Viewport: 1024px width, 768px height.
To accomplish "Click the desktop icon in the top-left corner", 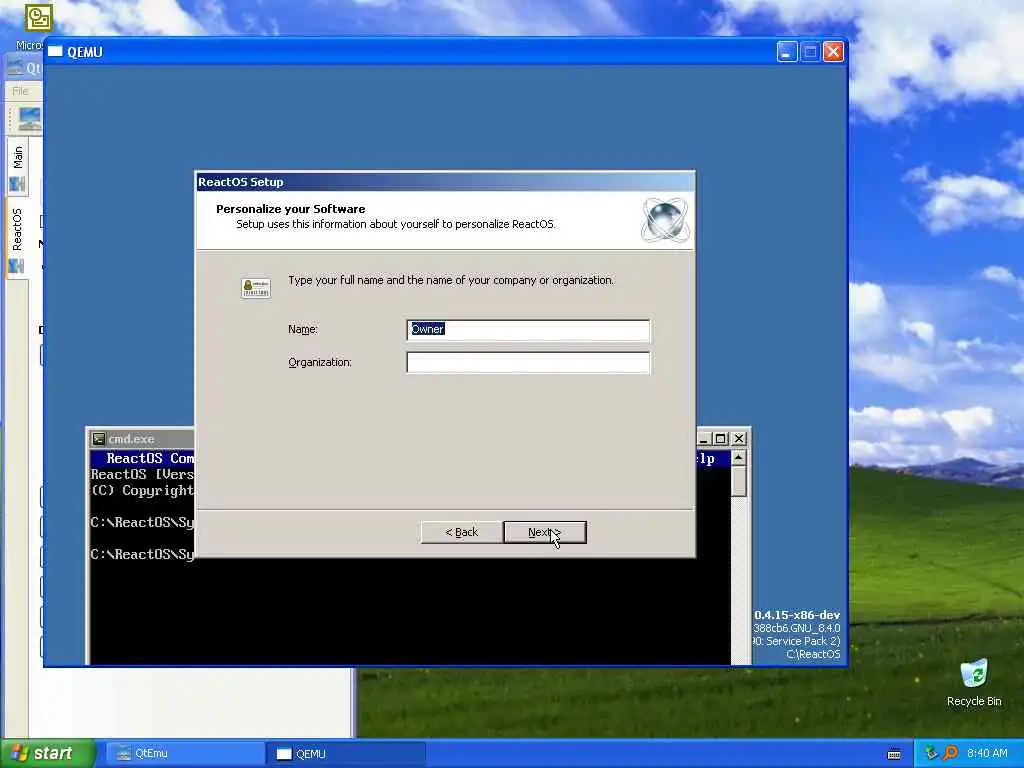I will 39,18.
